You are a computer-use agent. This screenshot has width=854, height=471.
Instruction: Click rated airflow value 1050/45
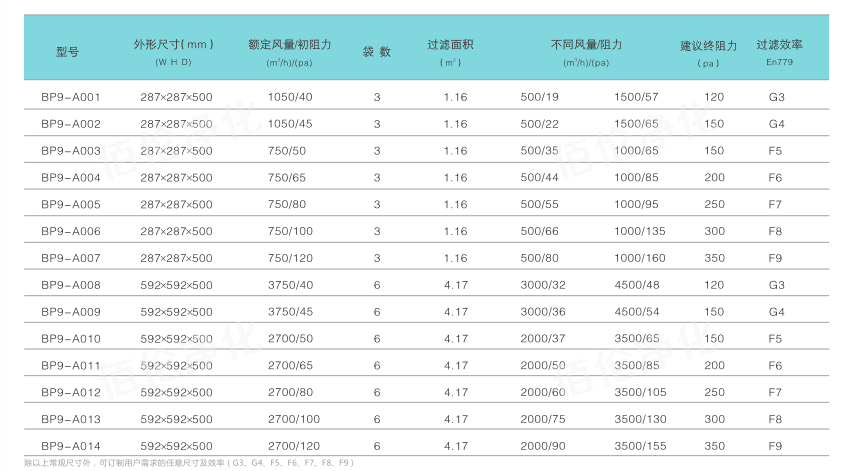(290, 124)
